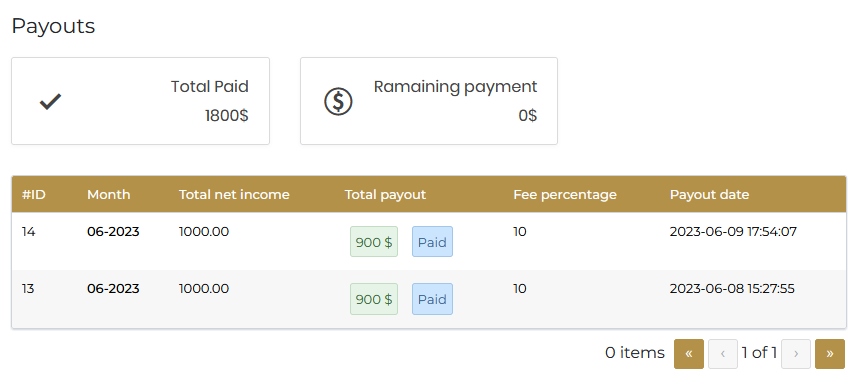This screenshot has height=390, width=858.
Task: Go to last page with double-right arrow
Action: tap(830, 354)
